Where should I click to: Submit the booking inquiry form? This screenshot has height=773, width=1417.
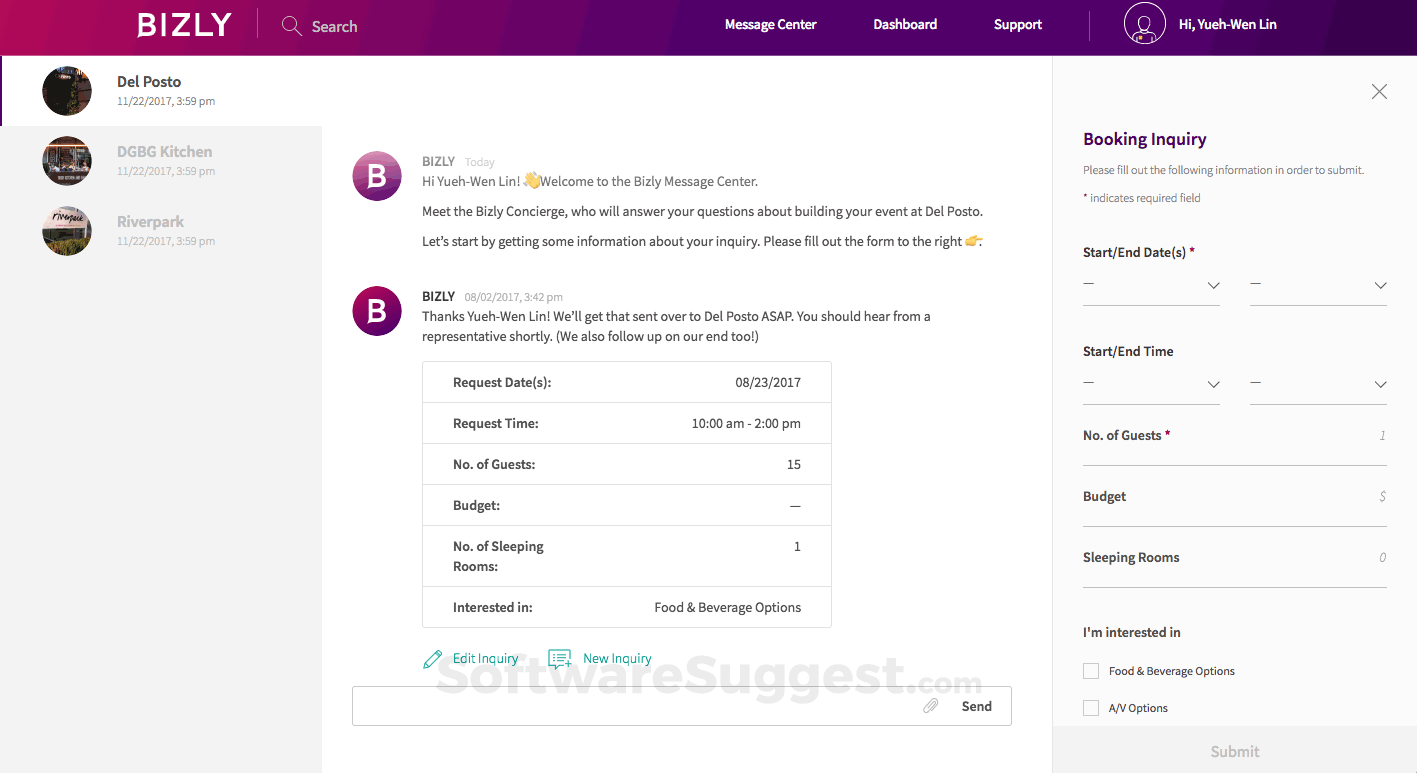coord(1234,751)
